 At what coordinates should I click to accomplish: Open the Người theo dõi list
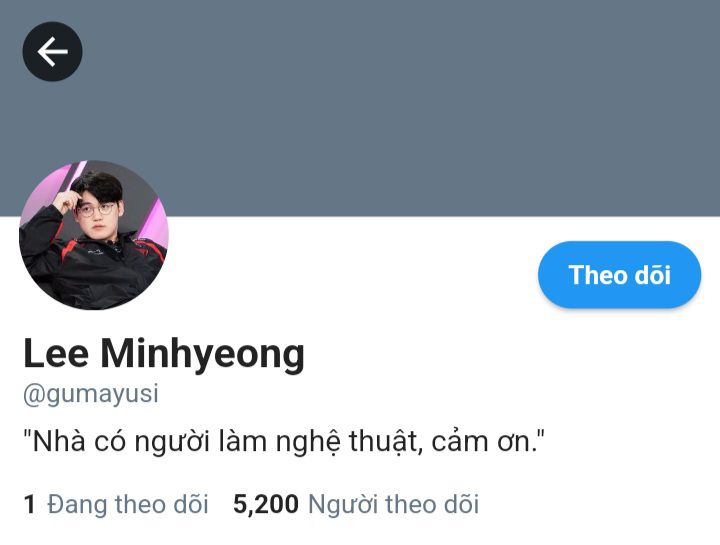[x=394, y=504]
